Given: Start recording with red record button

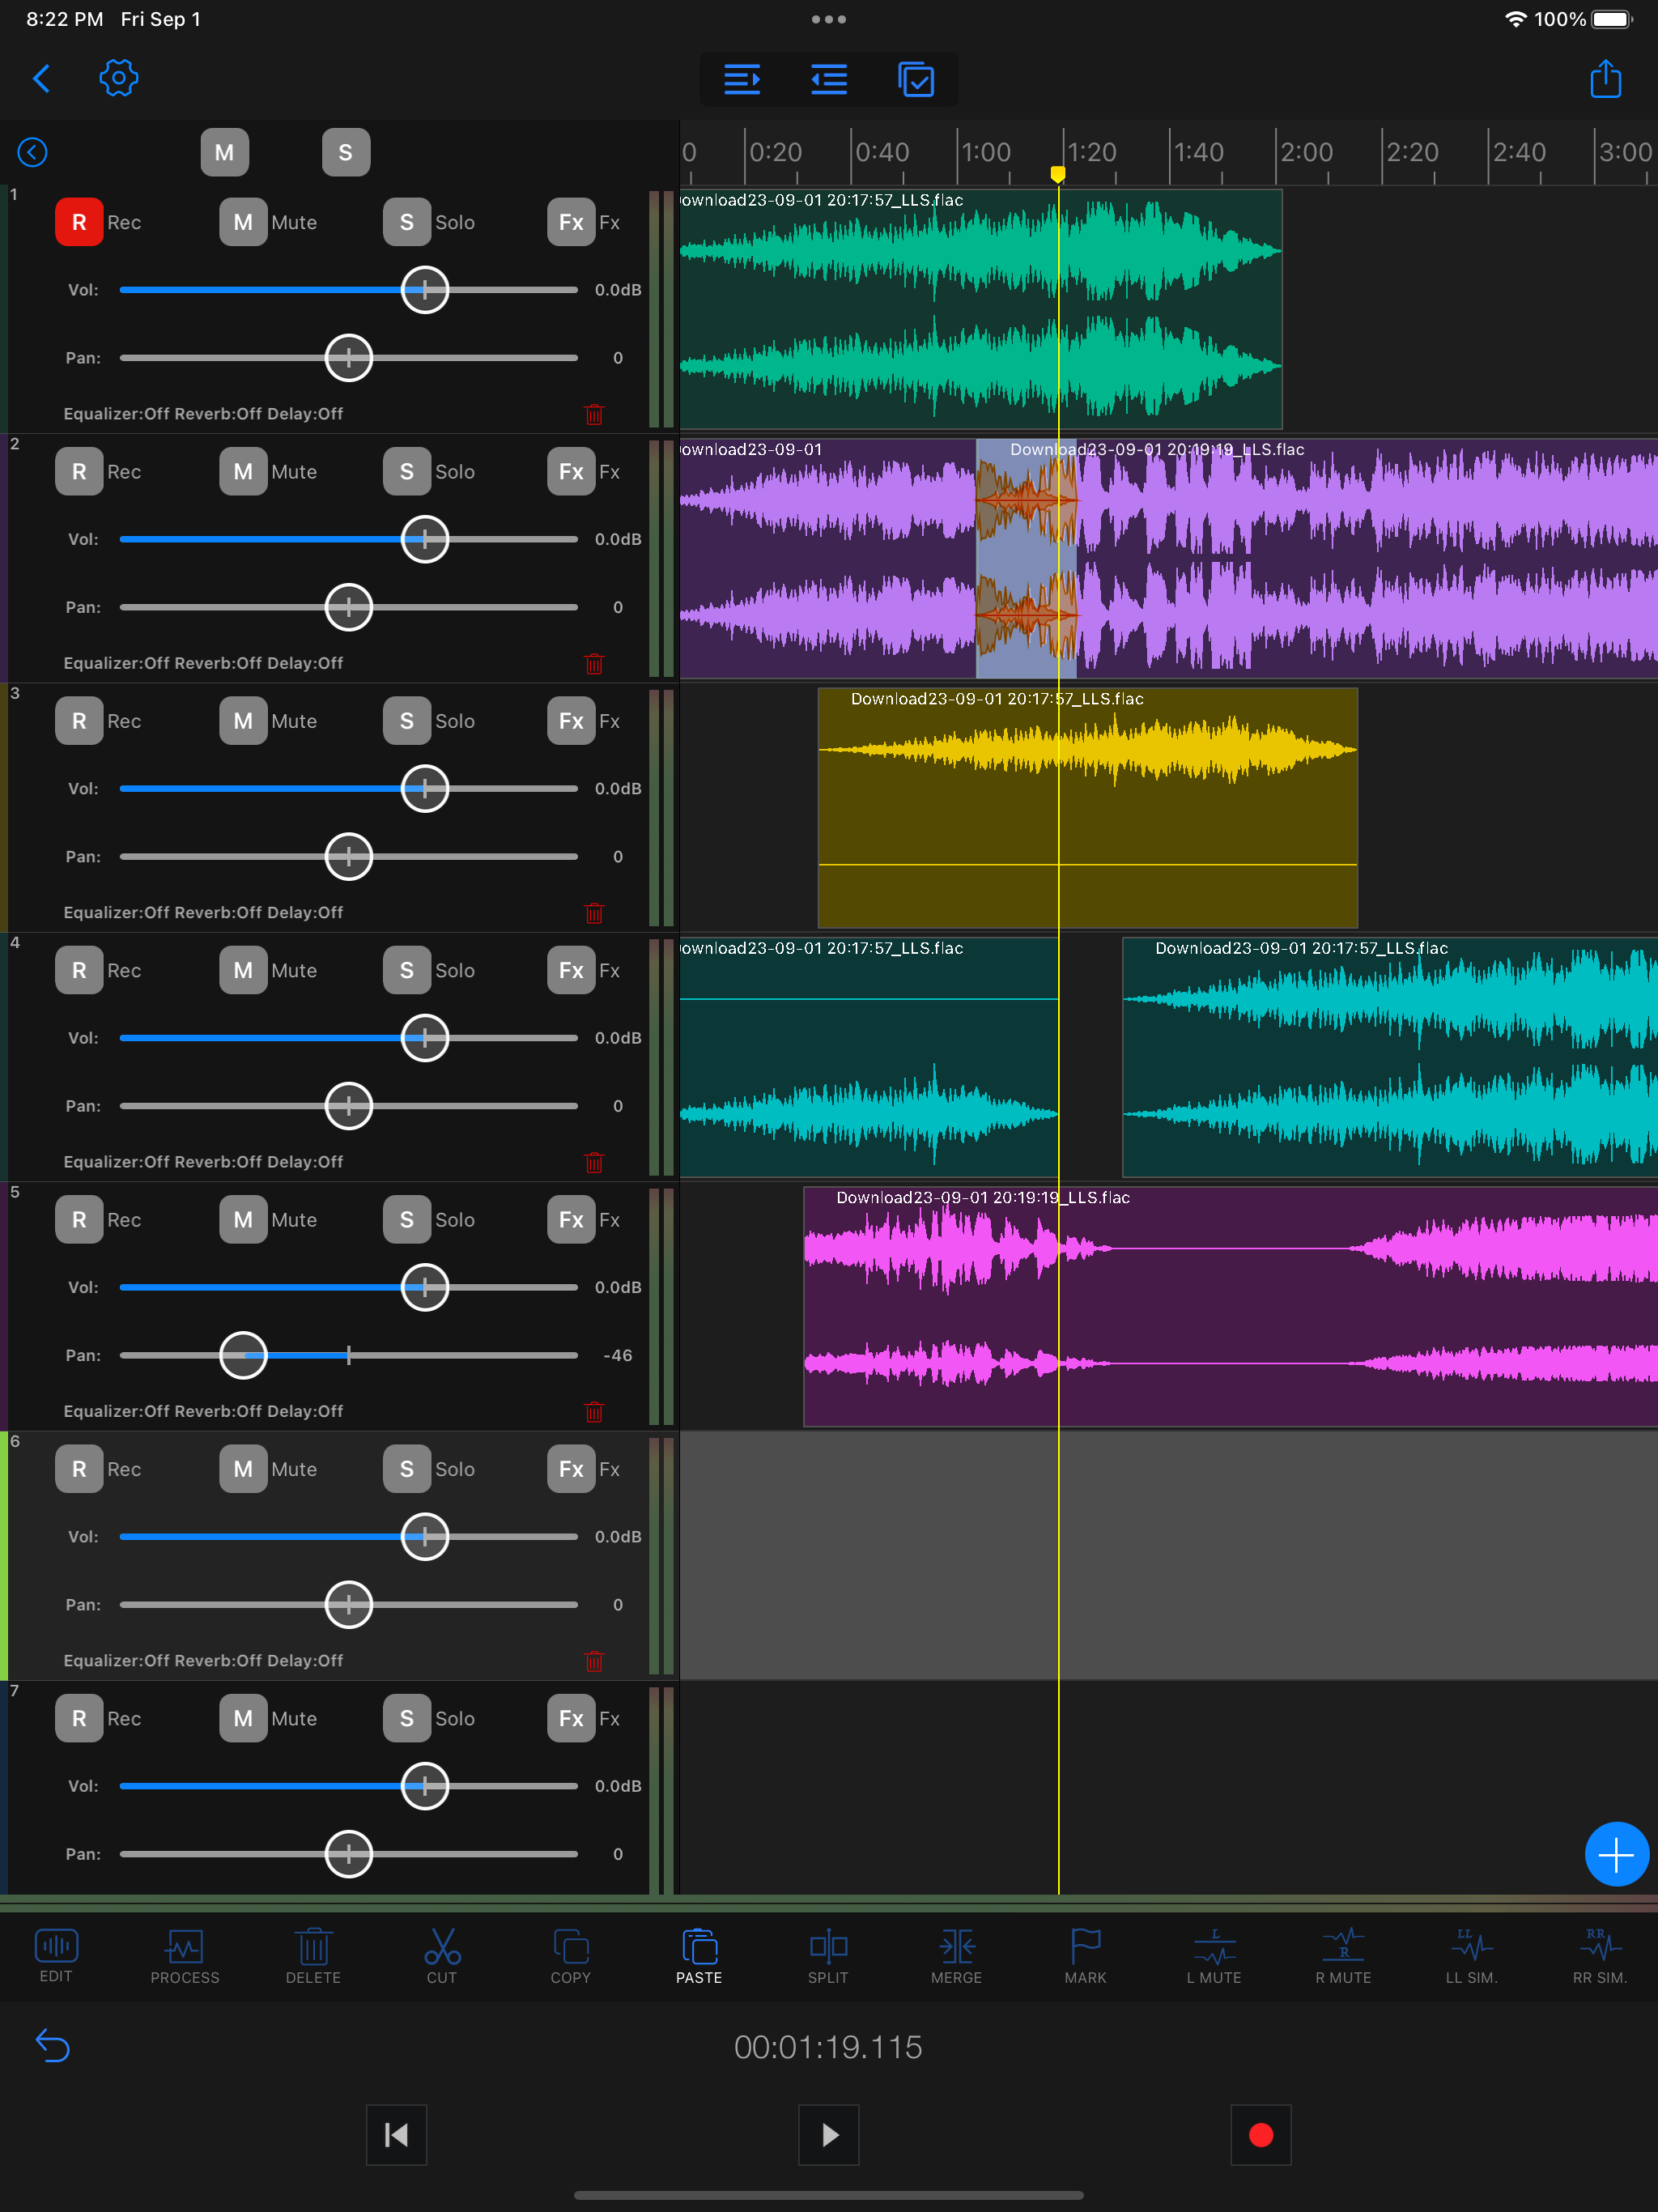Looking at the screenshot, I should click(x=1261, y=2135).
